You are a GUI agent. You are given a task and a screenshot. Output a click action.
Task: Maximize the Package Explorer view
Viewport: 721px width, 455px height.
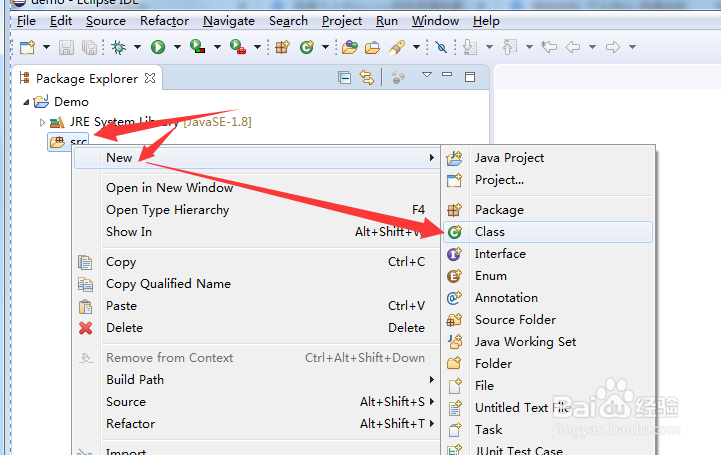[x=470, y=77]
